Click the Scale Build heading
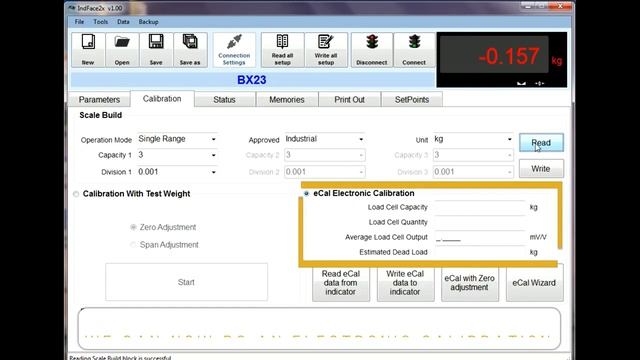This screenshot has height=360, width=640. (x=100, y=115)
